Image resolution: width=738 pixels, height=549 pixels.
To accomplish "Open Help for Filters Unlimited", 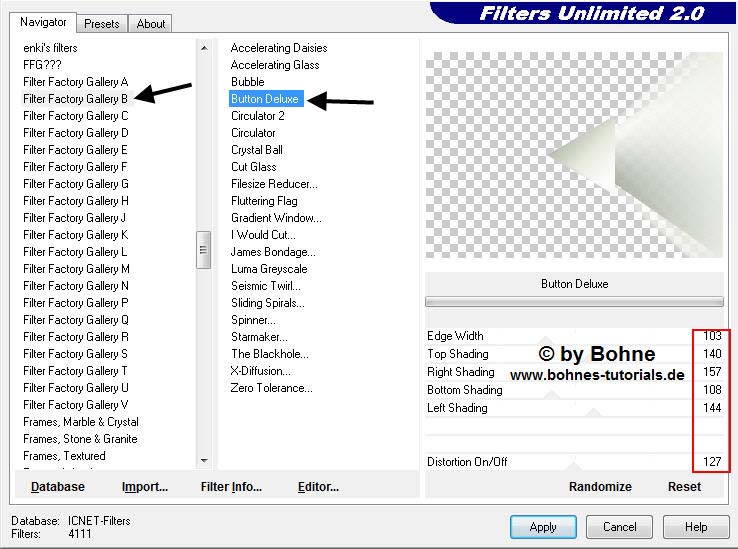I will pyautogui.click(x=696, y=527).
